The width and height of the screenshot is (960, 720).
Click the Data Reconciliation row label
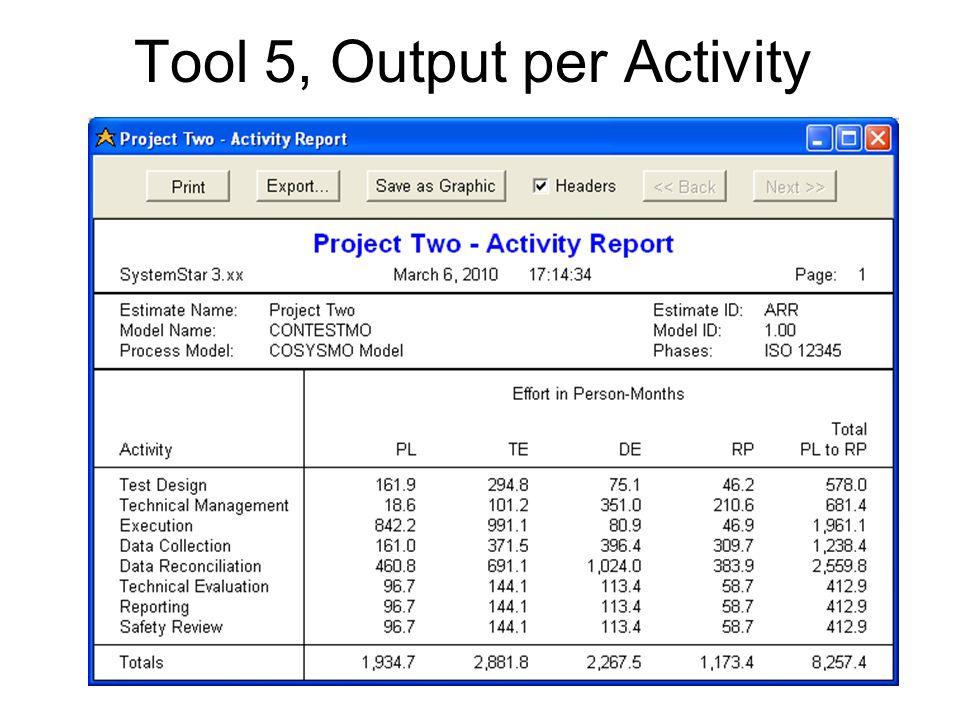(190, 566)
